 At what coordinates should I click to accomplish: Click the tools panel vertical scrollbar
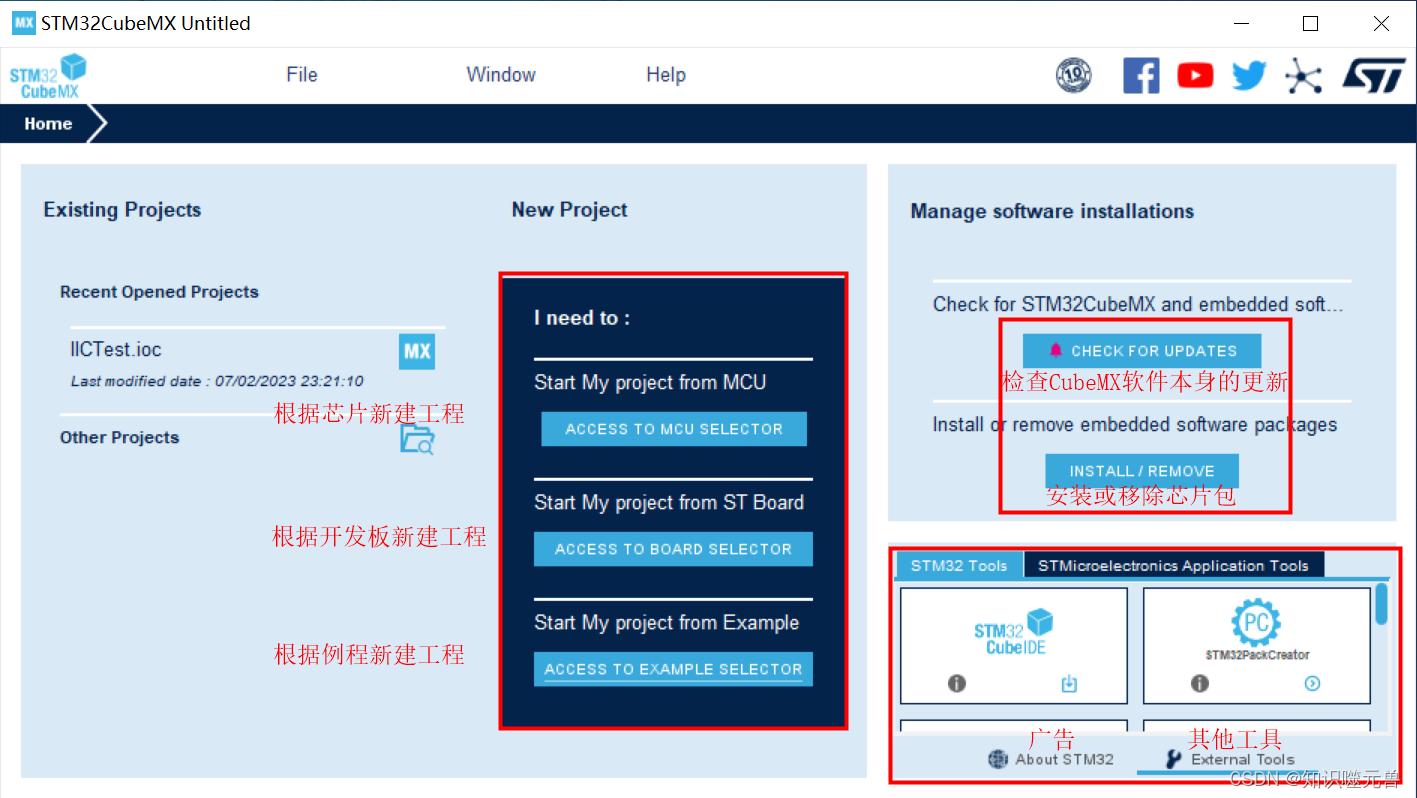1381,604
